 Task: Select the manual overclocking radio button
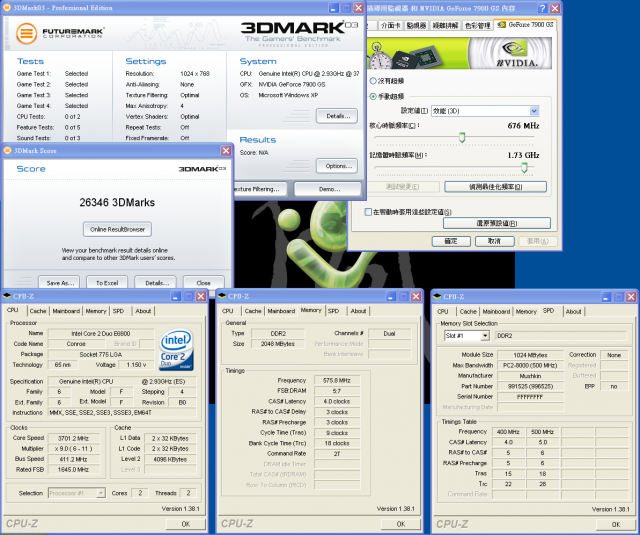(373, 96)
